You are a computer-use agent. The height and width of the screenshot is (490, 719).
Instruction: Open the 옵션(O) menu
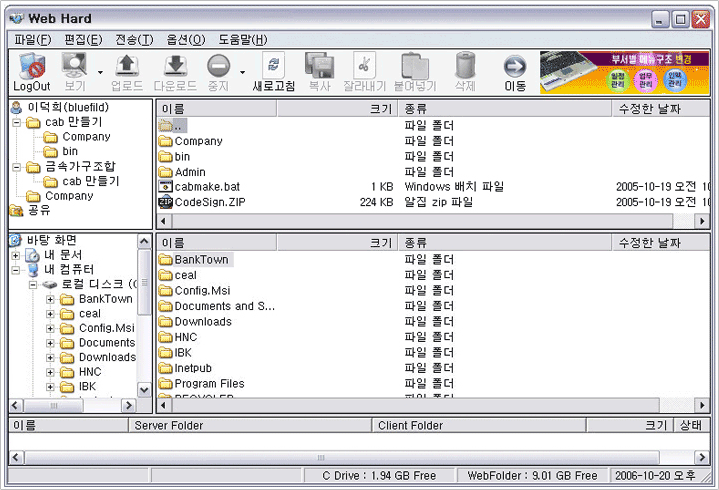[184, 40]
